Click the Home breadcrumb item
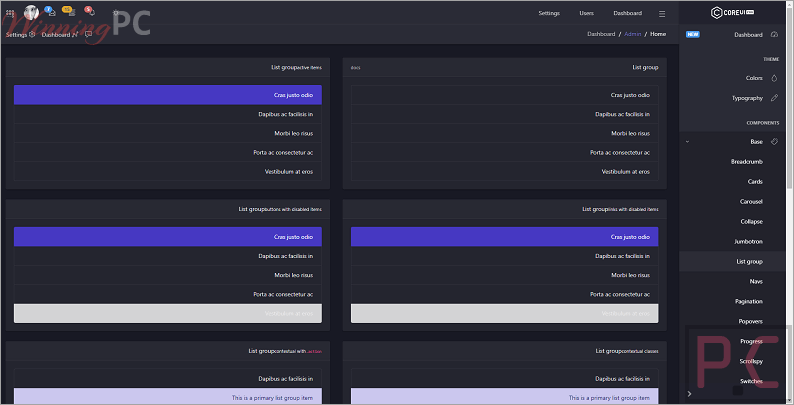Screen dimensions: 794x405 [658, 34]
